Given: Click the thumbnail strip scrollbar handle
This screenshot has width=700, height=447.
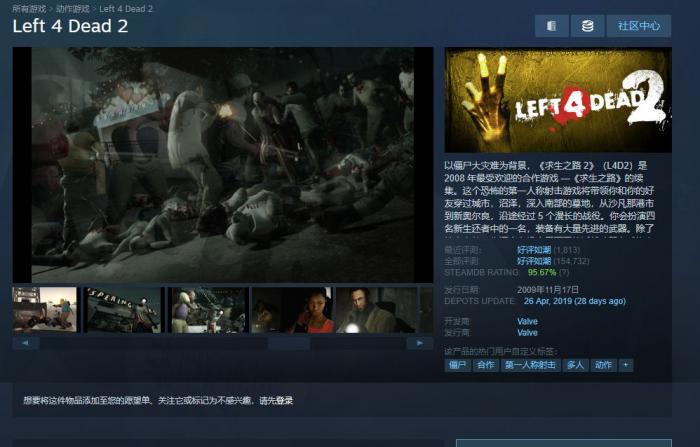Looking at the screenshot, I should click(289, 343).
